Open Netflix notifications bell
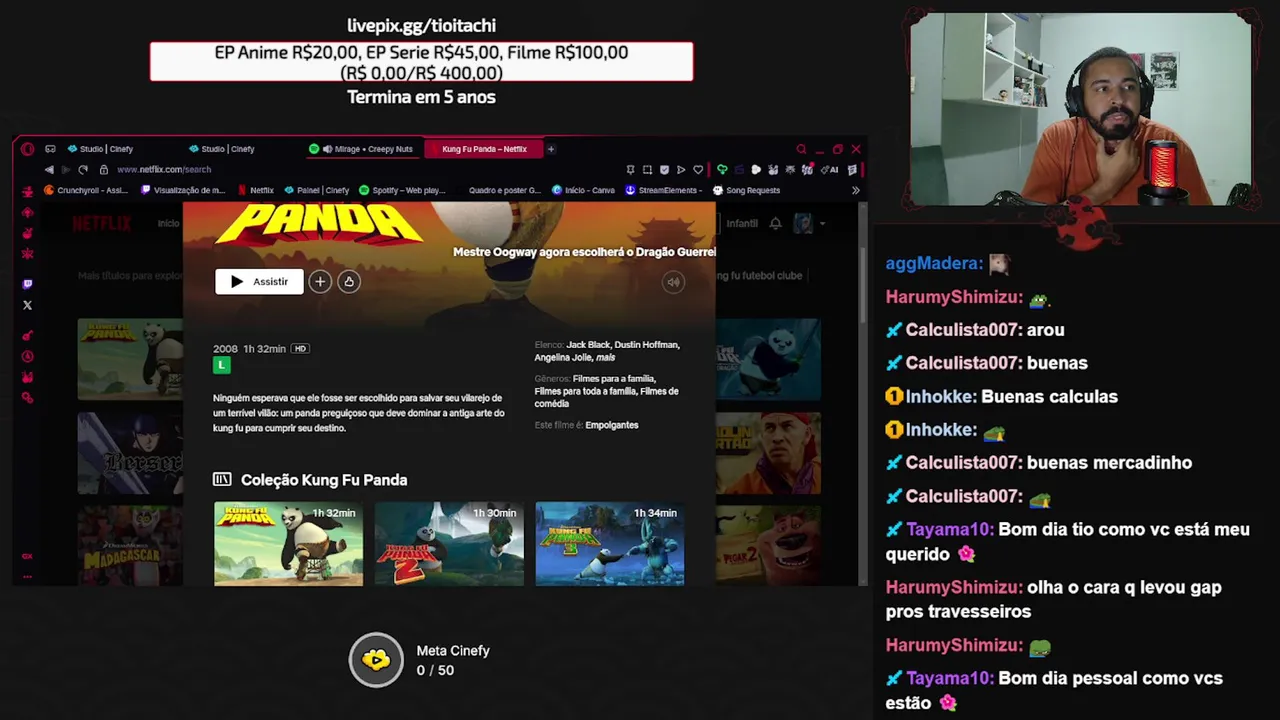Image resolution: width=1280 pixels, height=720 pixels. pyautogui.click(x=775, y=223)
